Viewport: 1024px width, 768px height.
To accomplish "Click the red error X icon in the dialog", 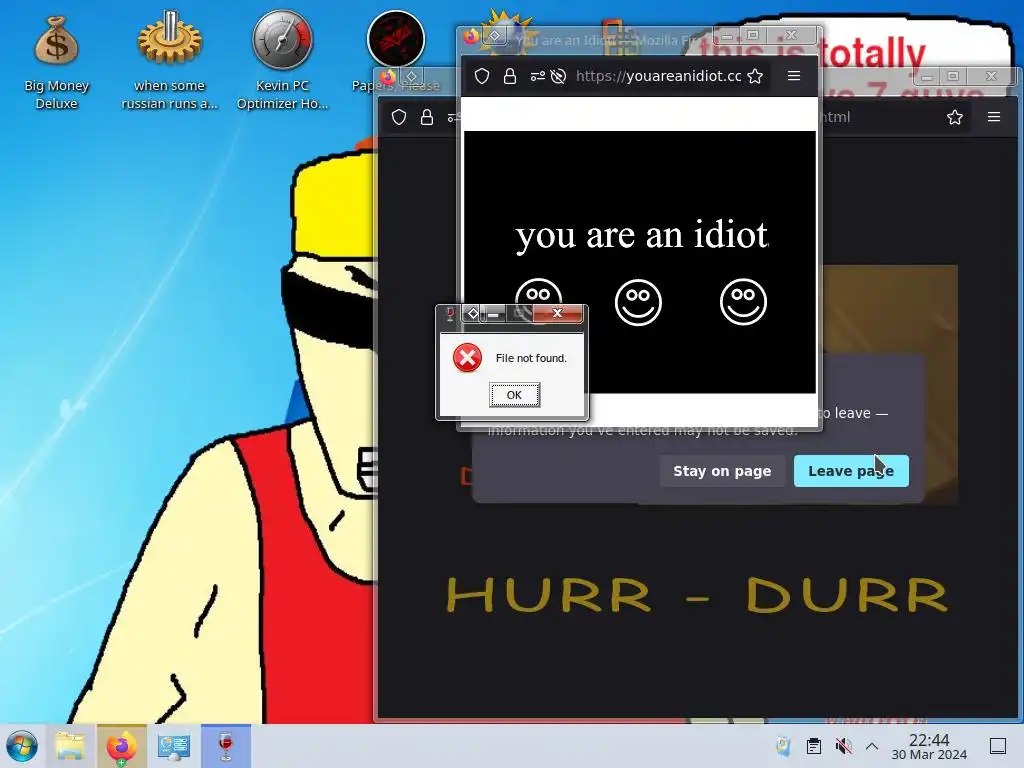I will coord(468,358).
